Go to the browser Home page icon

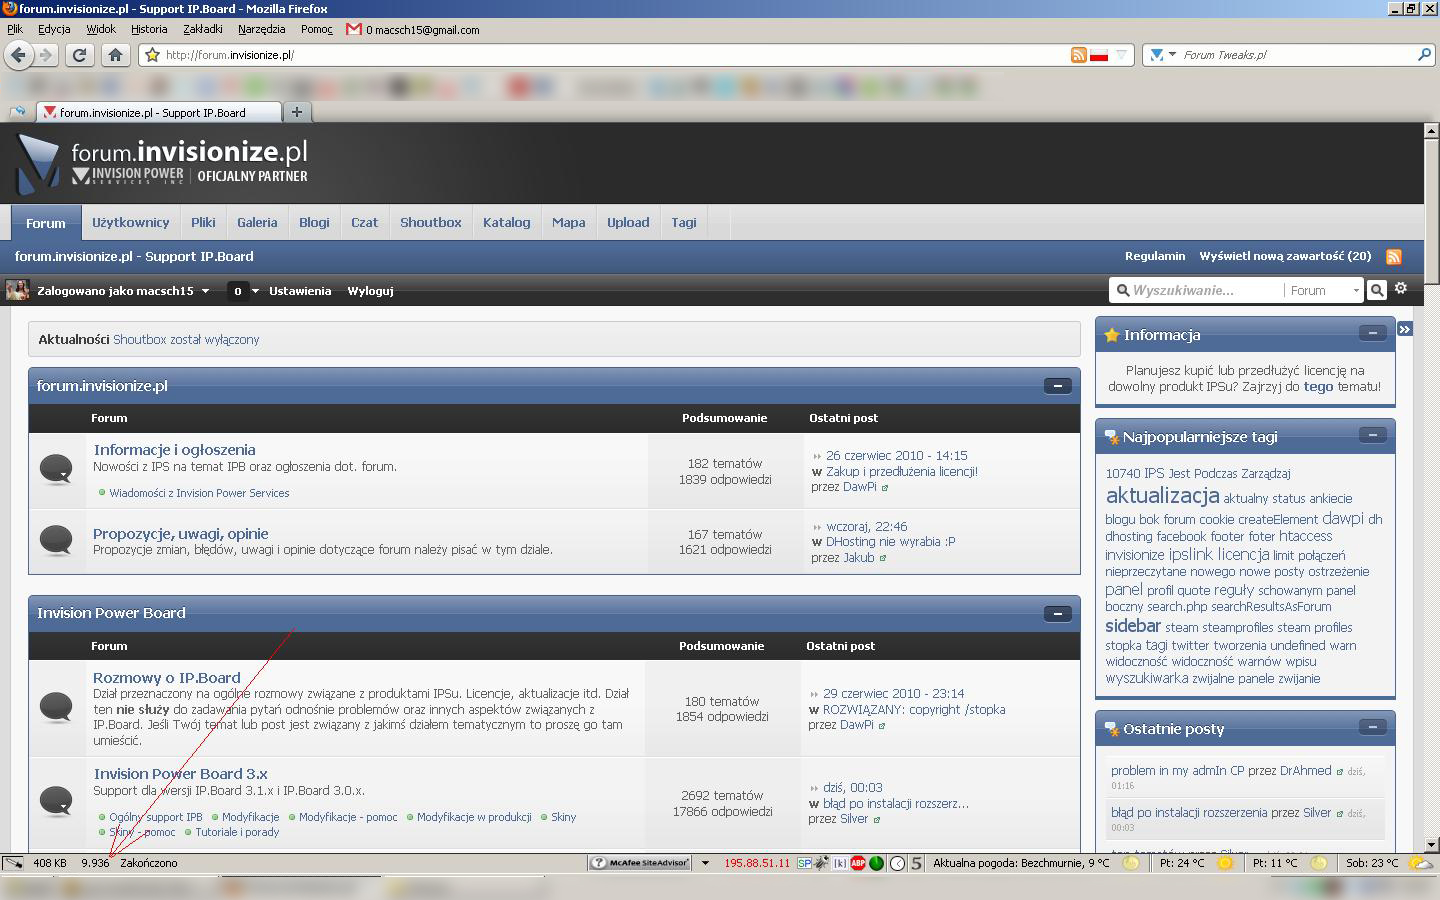[x=115, y=55]
